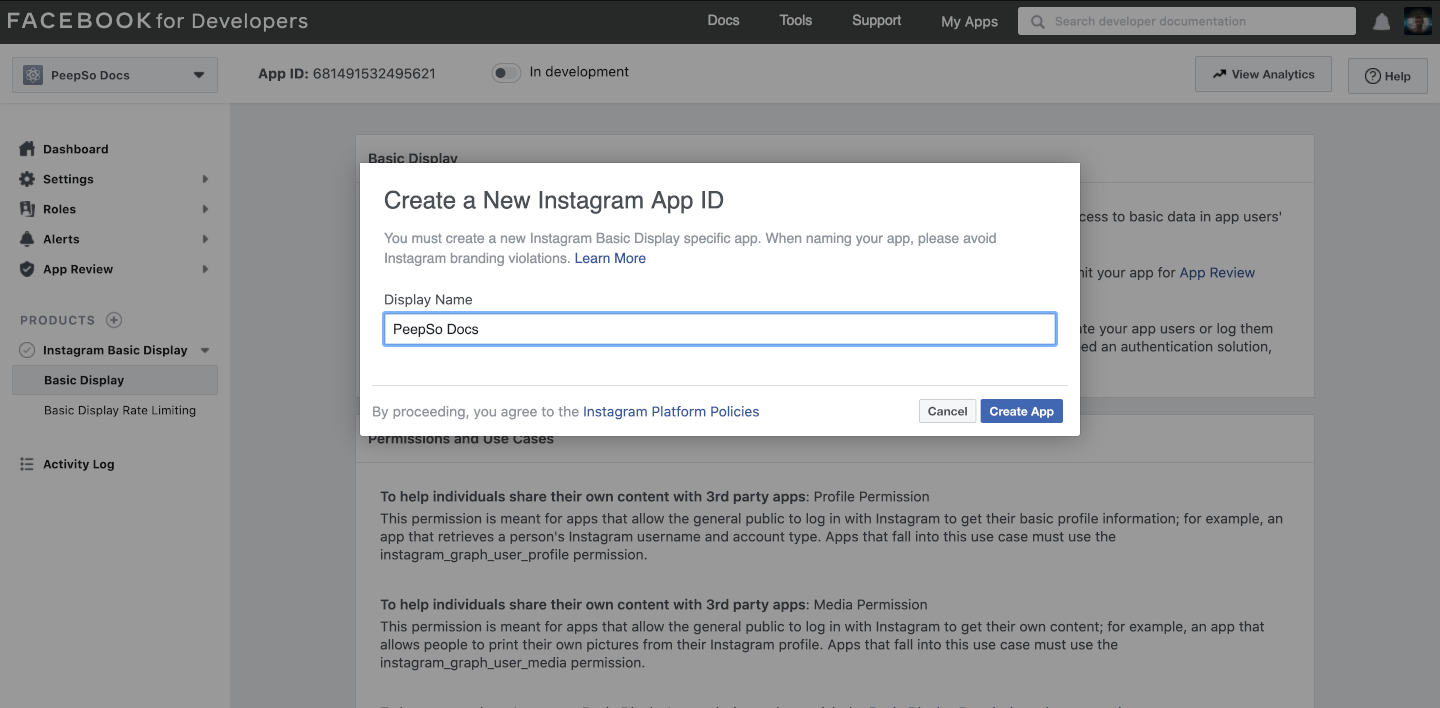This screenshot has width=1440, height=708.
Task: Open the Tools menu
Action: point(796,20)
